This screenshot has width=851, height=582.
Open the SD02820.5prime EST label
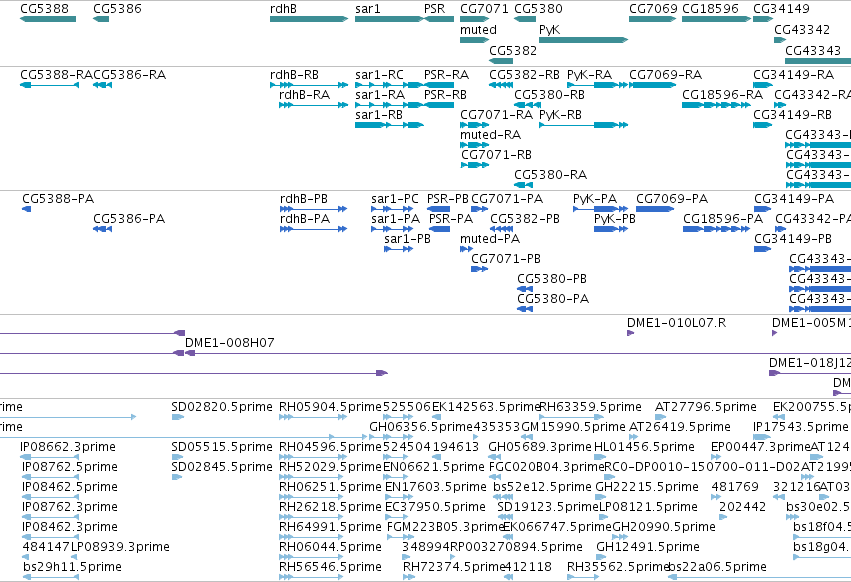pos(222,407)
